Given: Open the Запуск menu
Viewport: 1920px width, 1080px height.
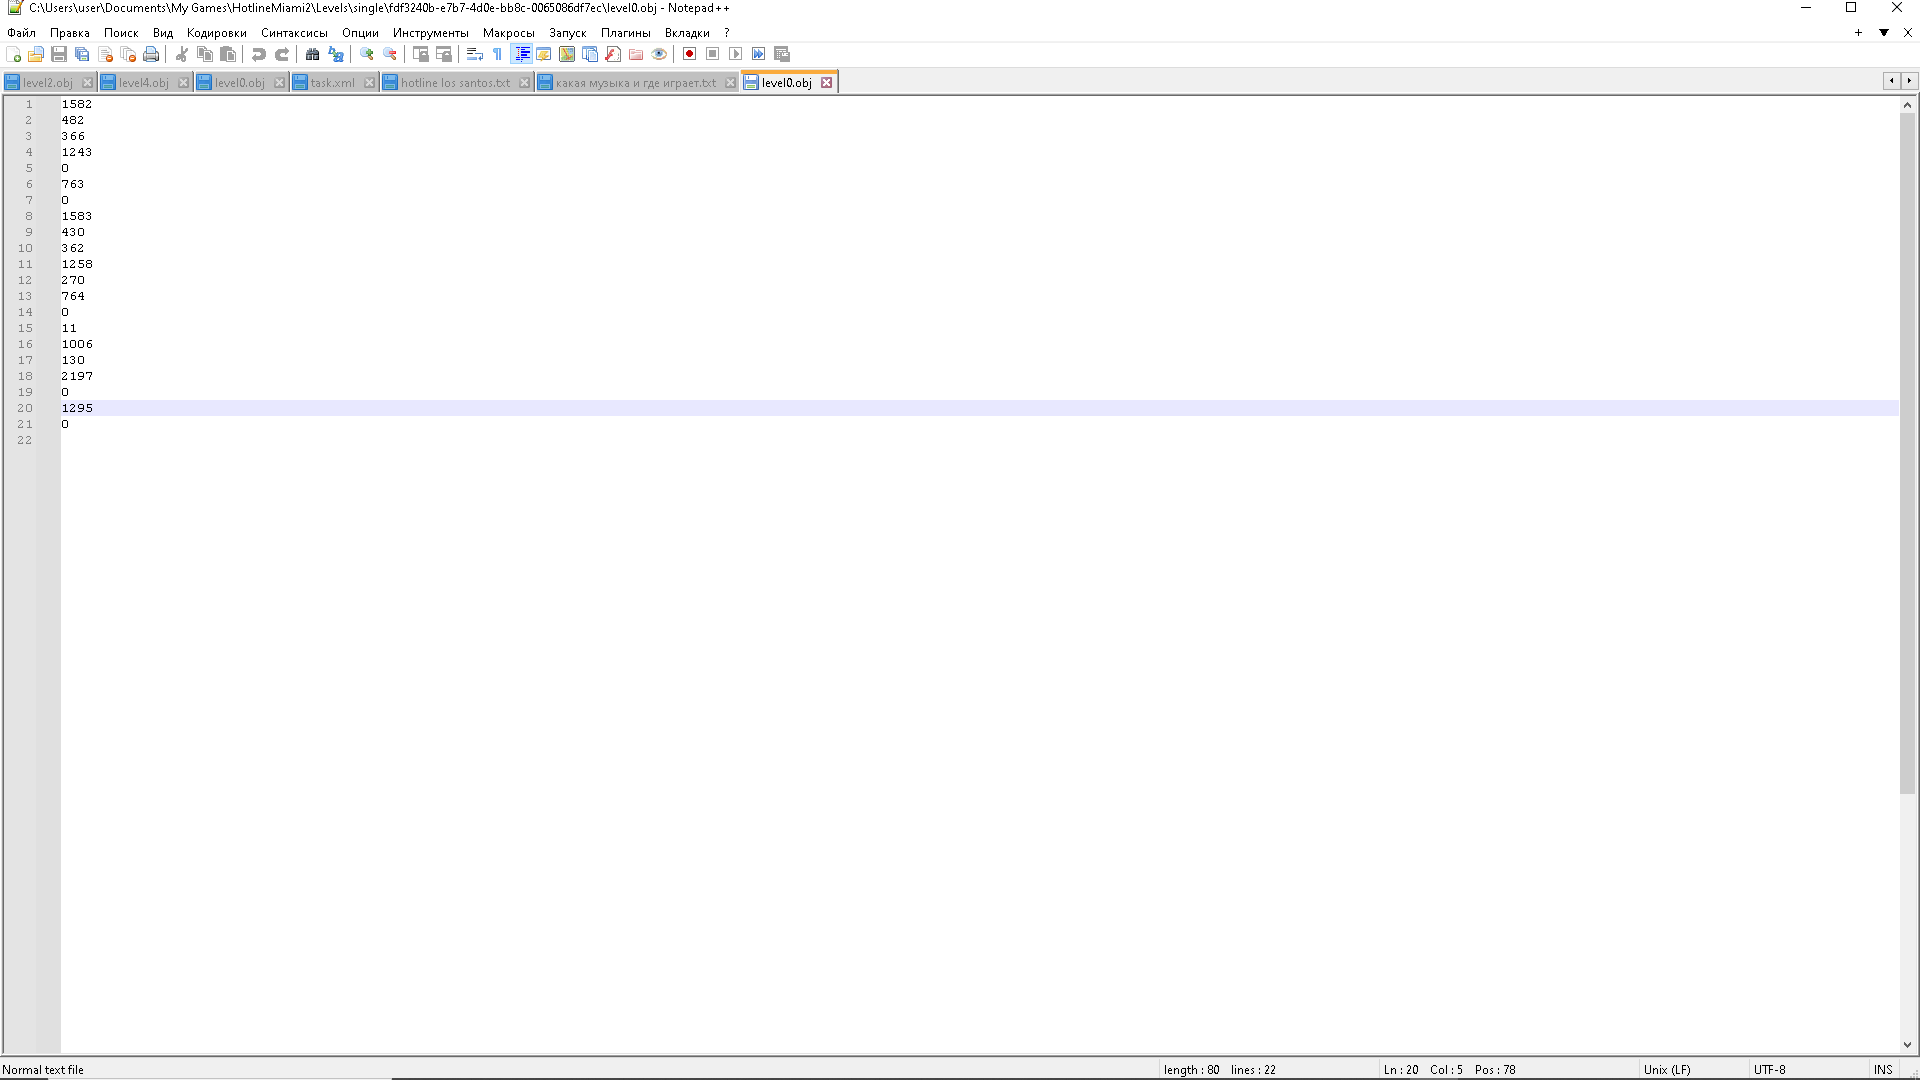Looking at the screenshot, I should tap(568, 33).
